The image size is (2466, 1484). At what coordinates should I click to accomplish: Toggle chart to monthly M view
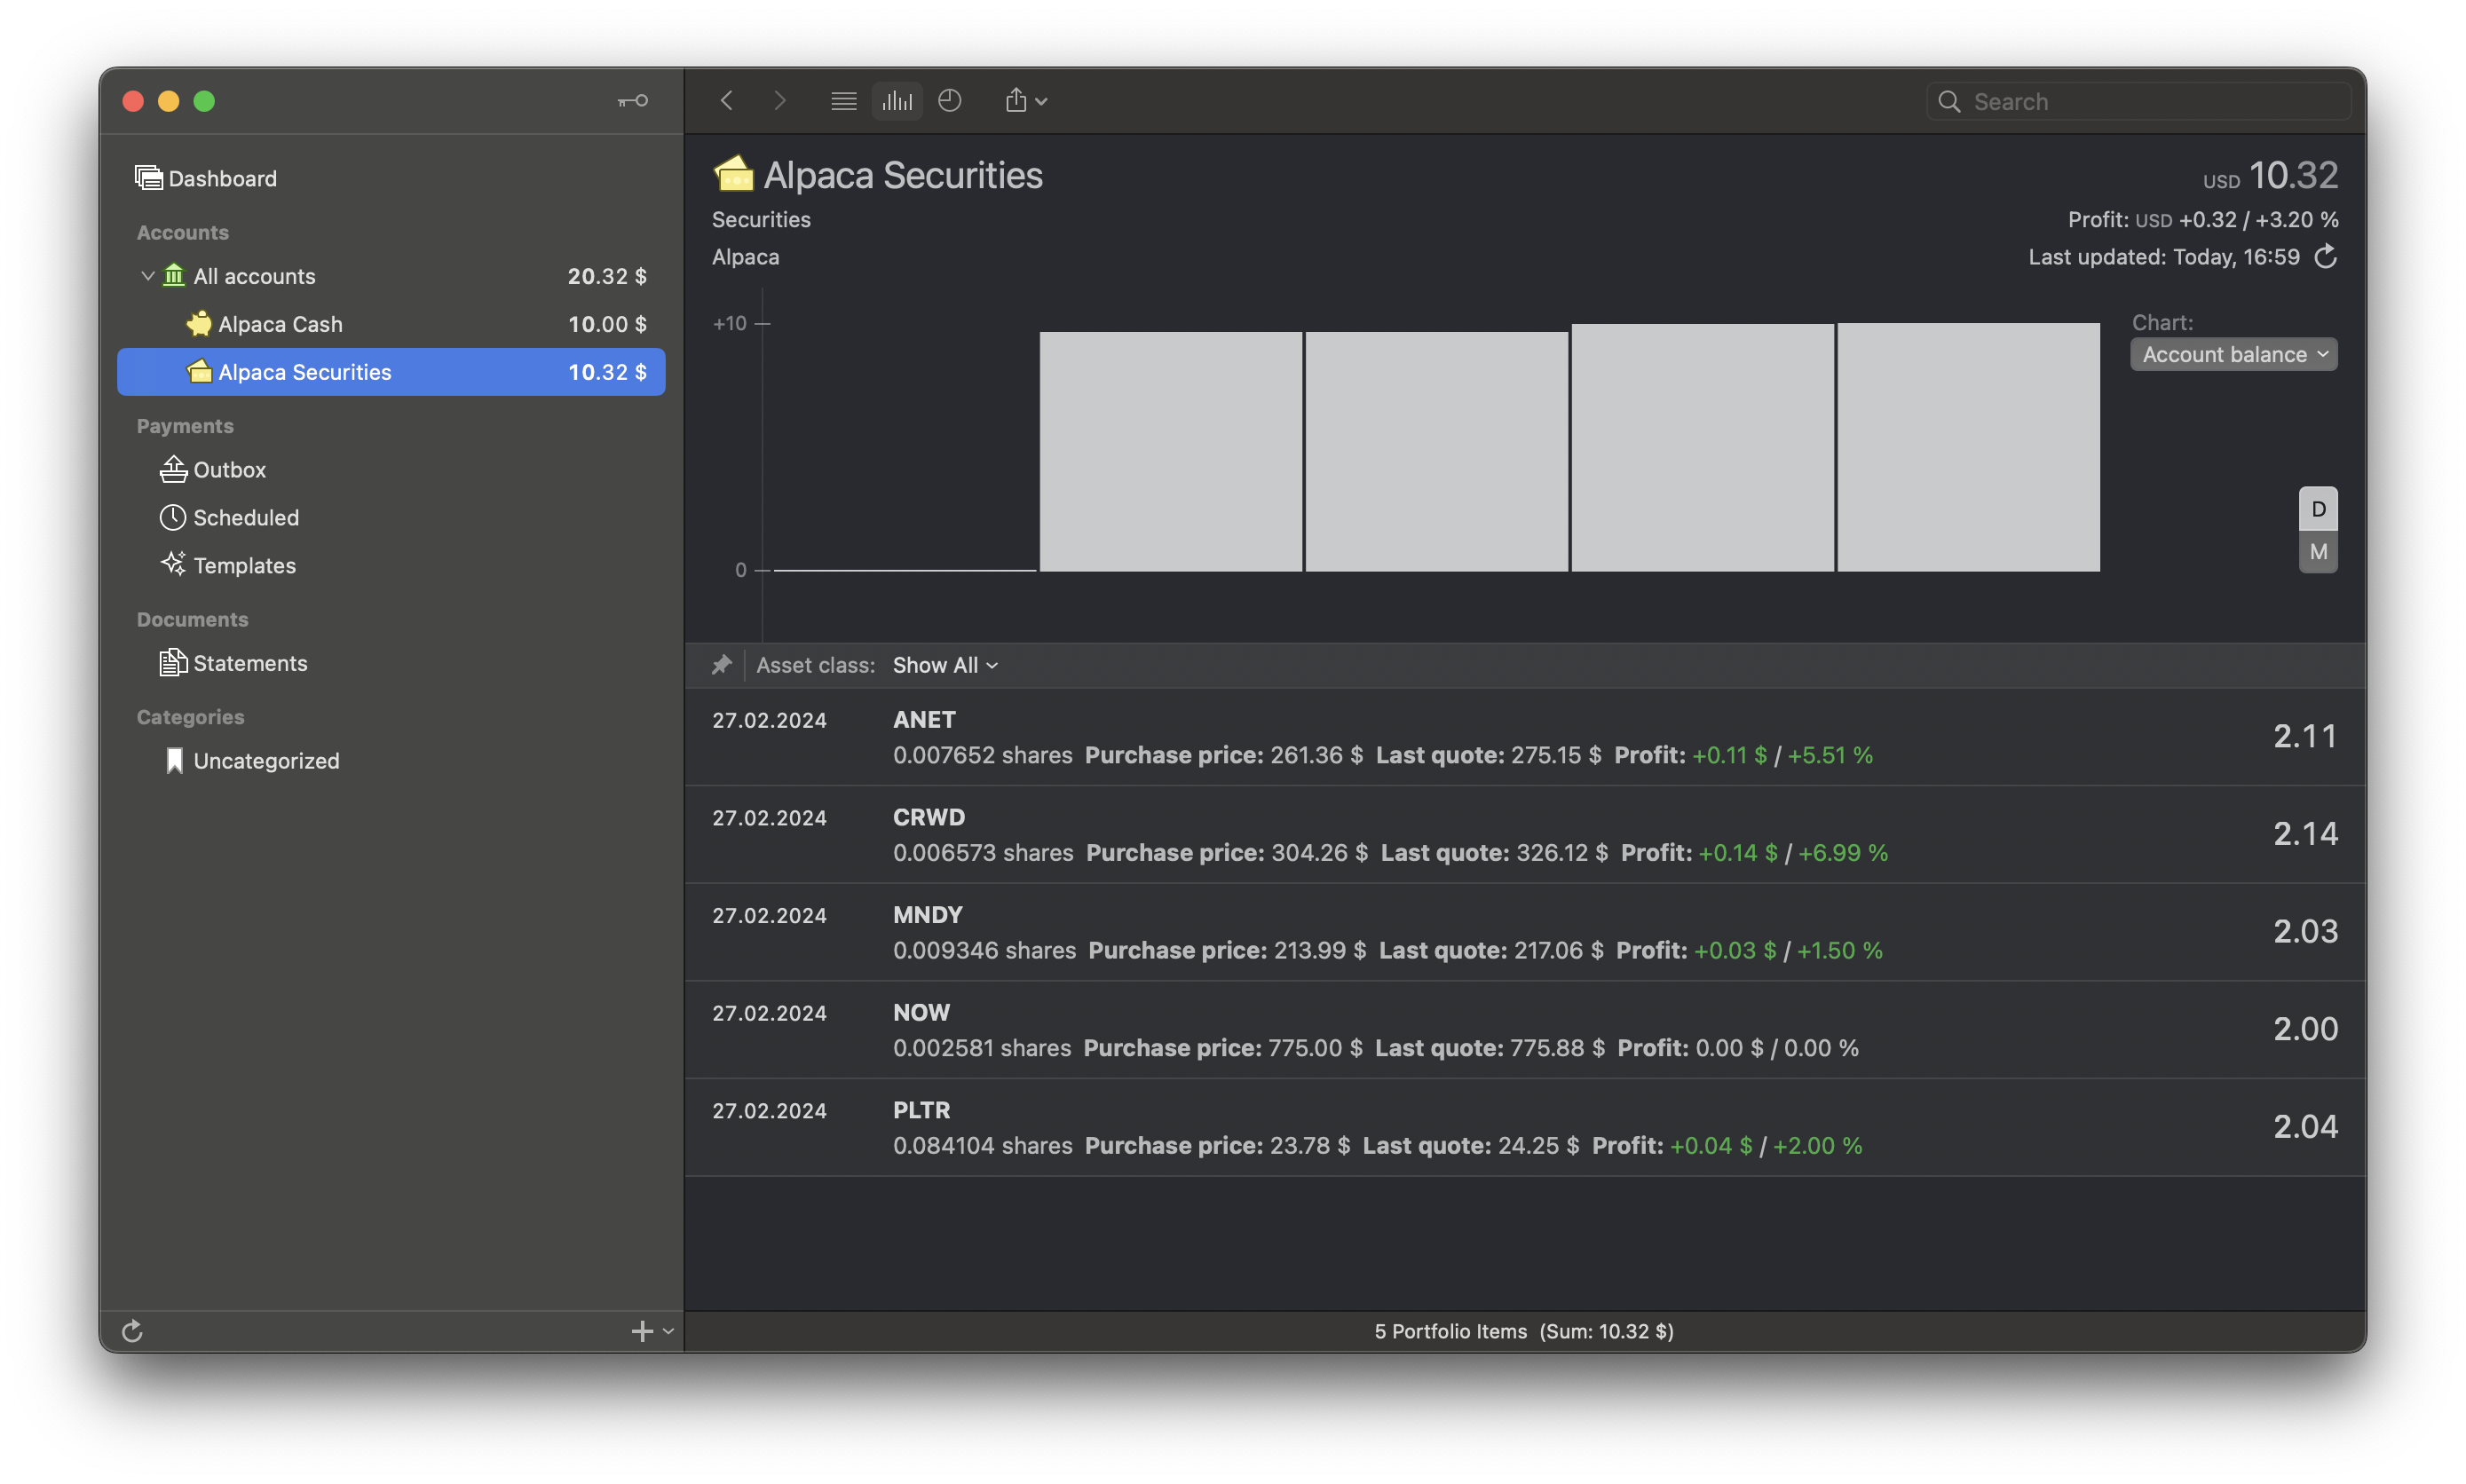click(2317, 552)
